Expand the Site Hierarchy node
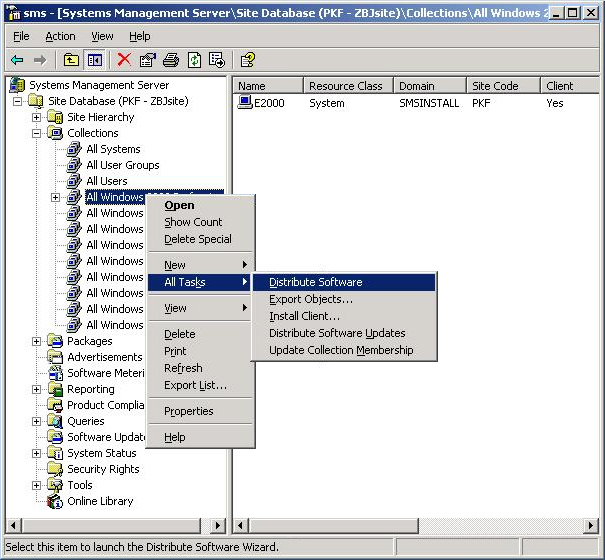The width and height of the screenshot is (605, 560). coord(36,117)
